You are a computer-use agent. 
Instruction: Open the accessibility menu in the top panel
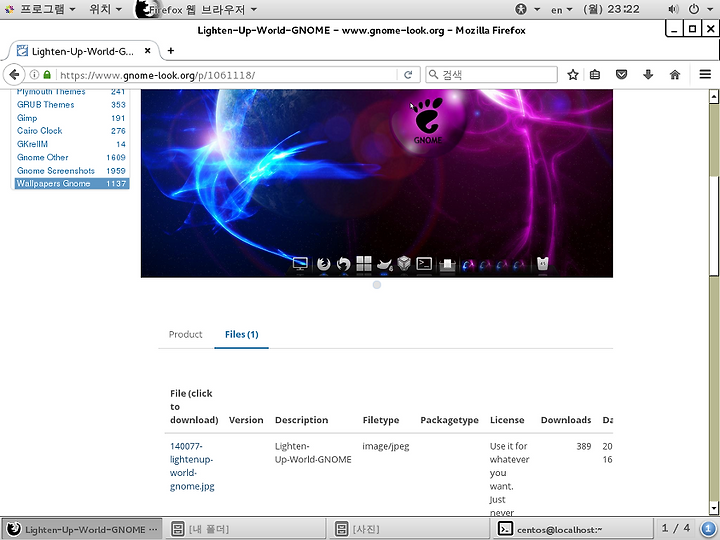[521, 9]
